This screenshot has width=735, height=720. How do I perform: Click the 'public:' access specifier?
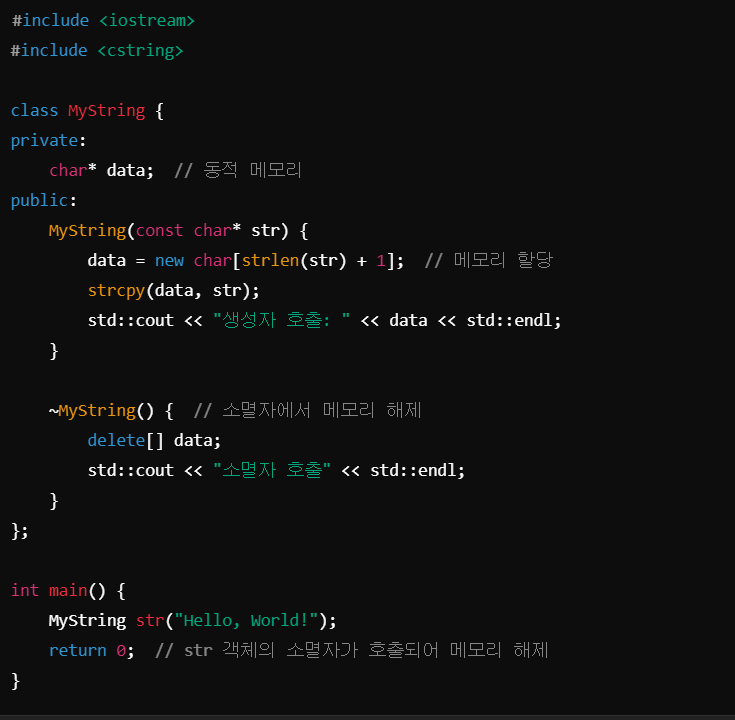click(x=44, y=201)
